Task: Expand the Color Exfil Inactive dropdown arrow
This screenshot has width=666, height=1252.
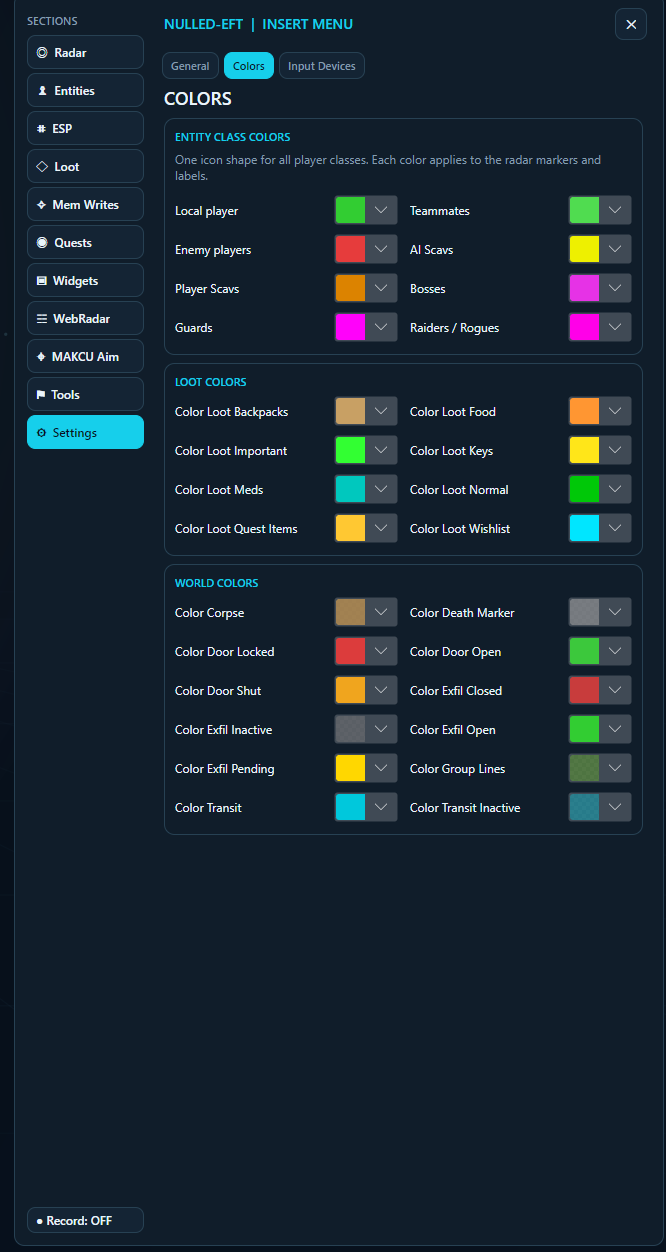Action: pyautogui.click(x=381, y=729)
